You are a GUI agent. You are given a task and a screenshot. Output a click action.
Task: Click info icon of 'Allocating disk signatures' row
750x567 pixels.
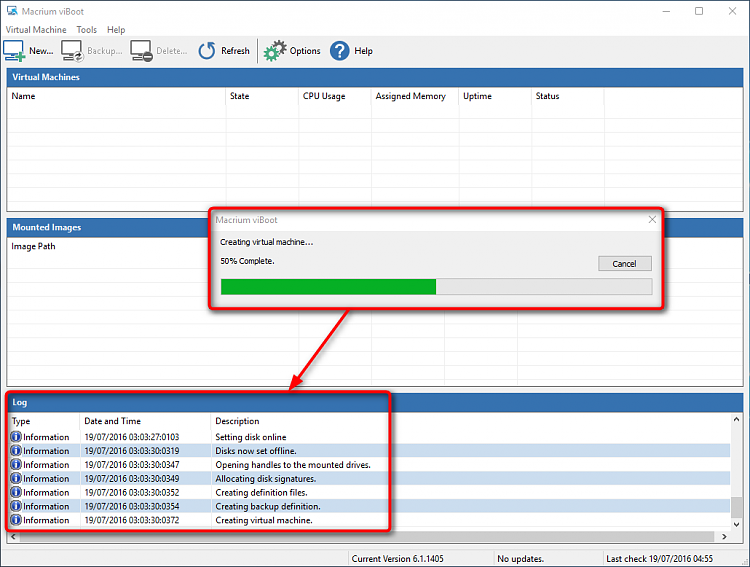(16, 478)
